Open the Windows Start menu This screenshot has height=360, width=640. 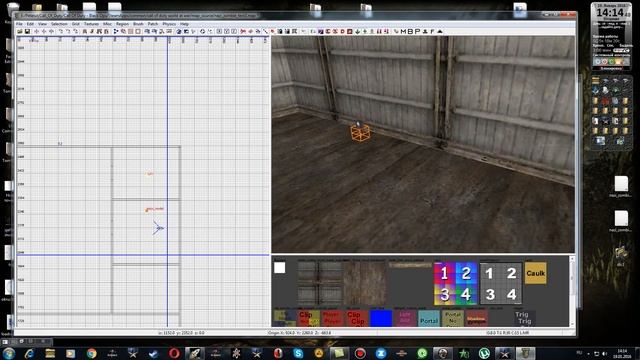[9, 353]
